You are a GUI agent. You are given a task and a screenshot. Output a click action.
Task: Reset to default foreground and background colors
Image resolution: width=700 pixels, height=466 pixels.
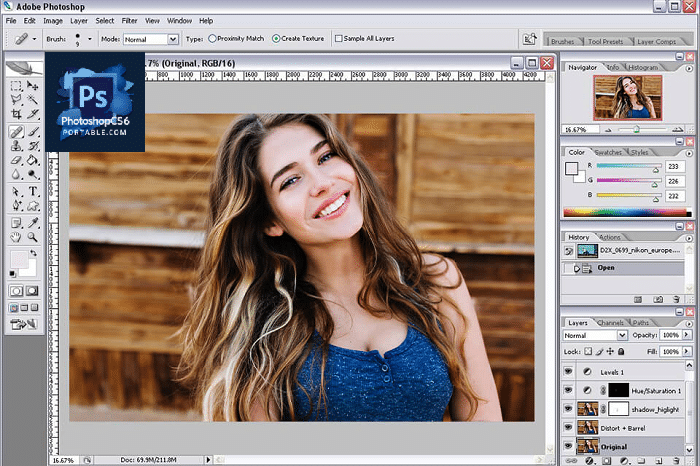[x=12, y=274]
